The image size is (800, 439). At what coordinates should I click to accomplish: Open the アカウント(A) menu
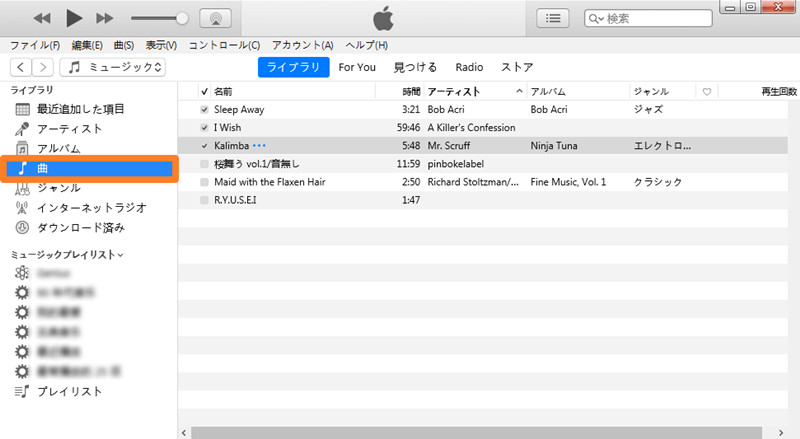coord(303,45)
